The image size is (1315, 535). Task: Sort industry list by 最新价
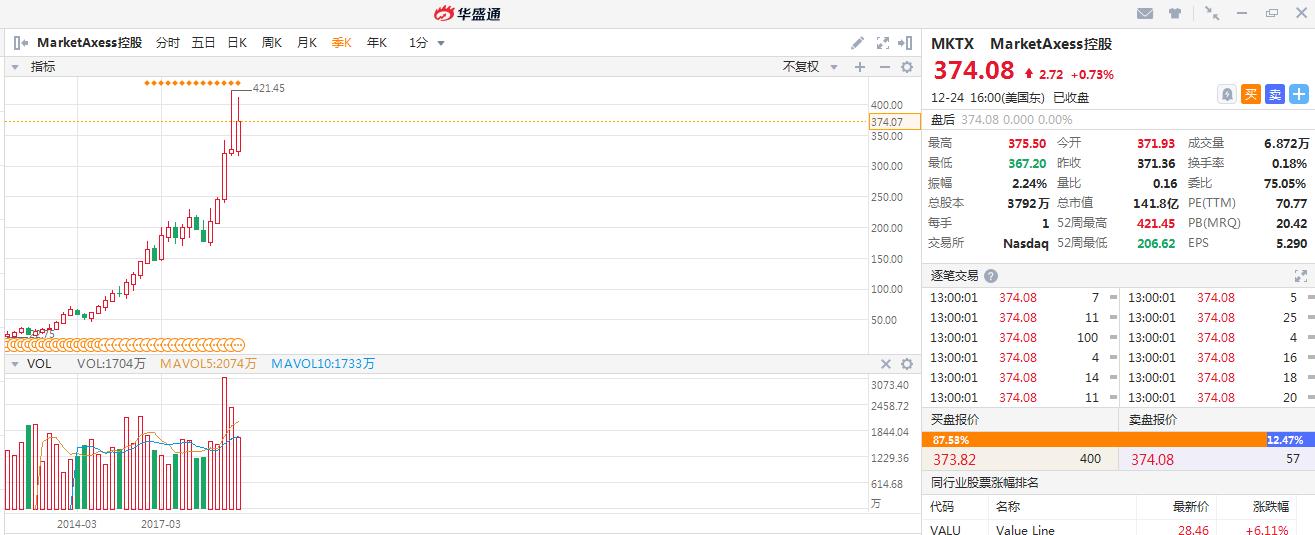pos(1191,507)
